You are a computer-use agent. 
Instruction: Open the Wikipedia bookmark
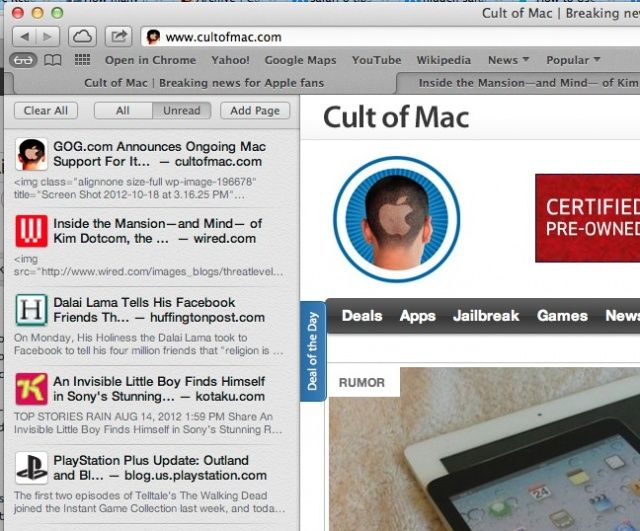(x=443, y=60)
